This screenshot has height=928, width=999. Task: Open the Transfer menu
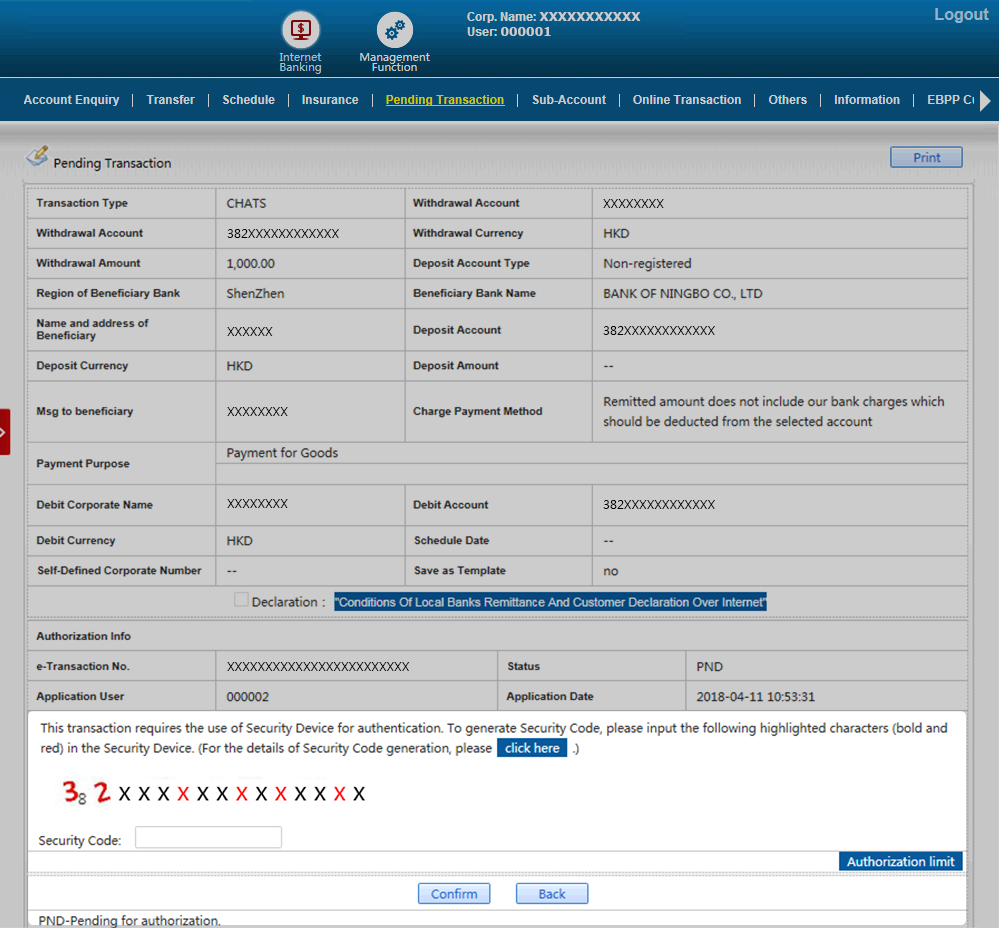click(x=170, y=100)
